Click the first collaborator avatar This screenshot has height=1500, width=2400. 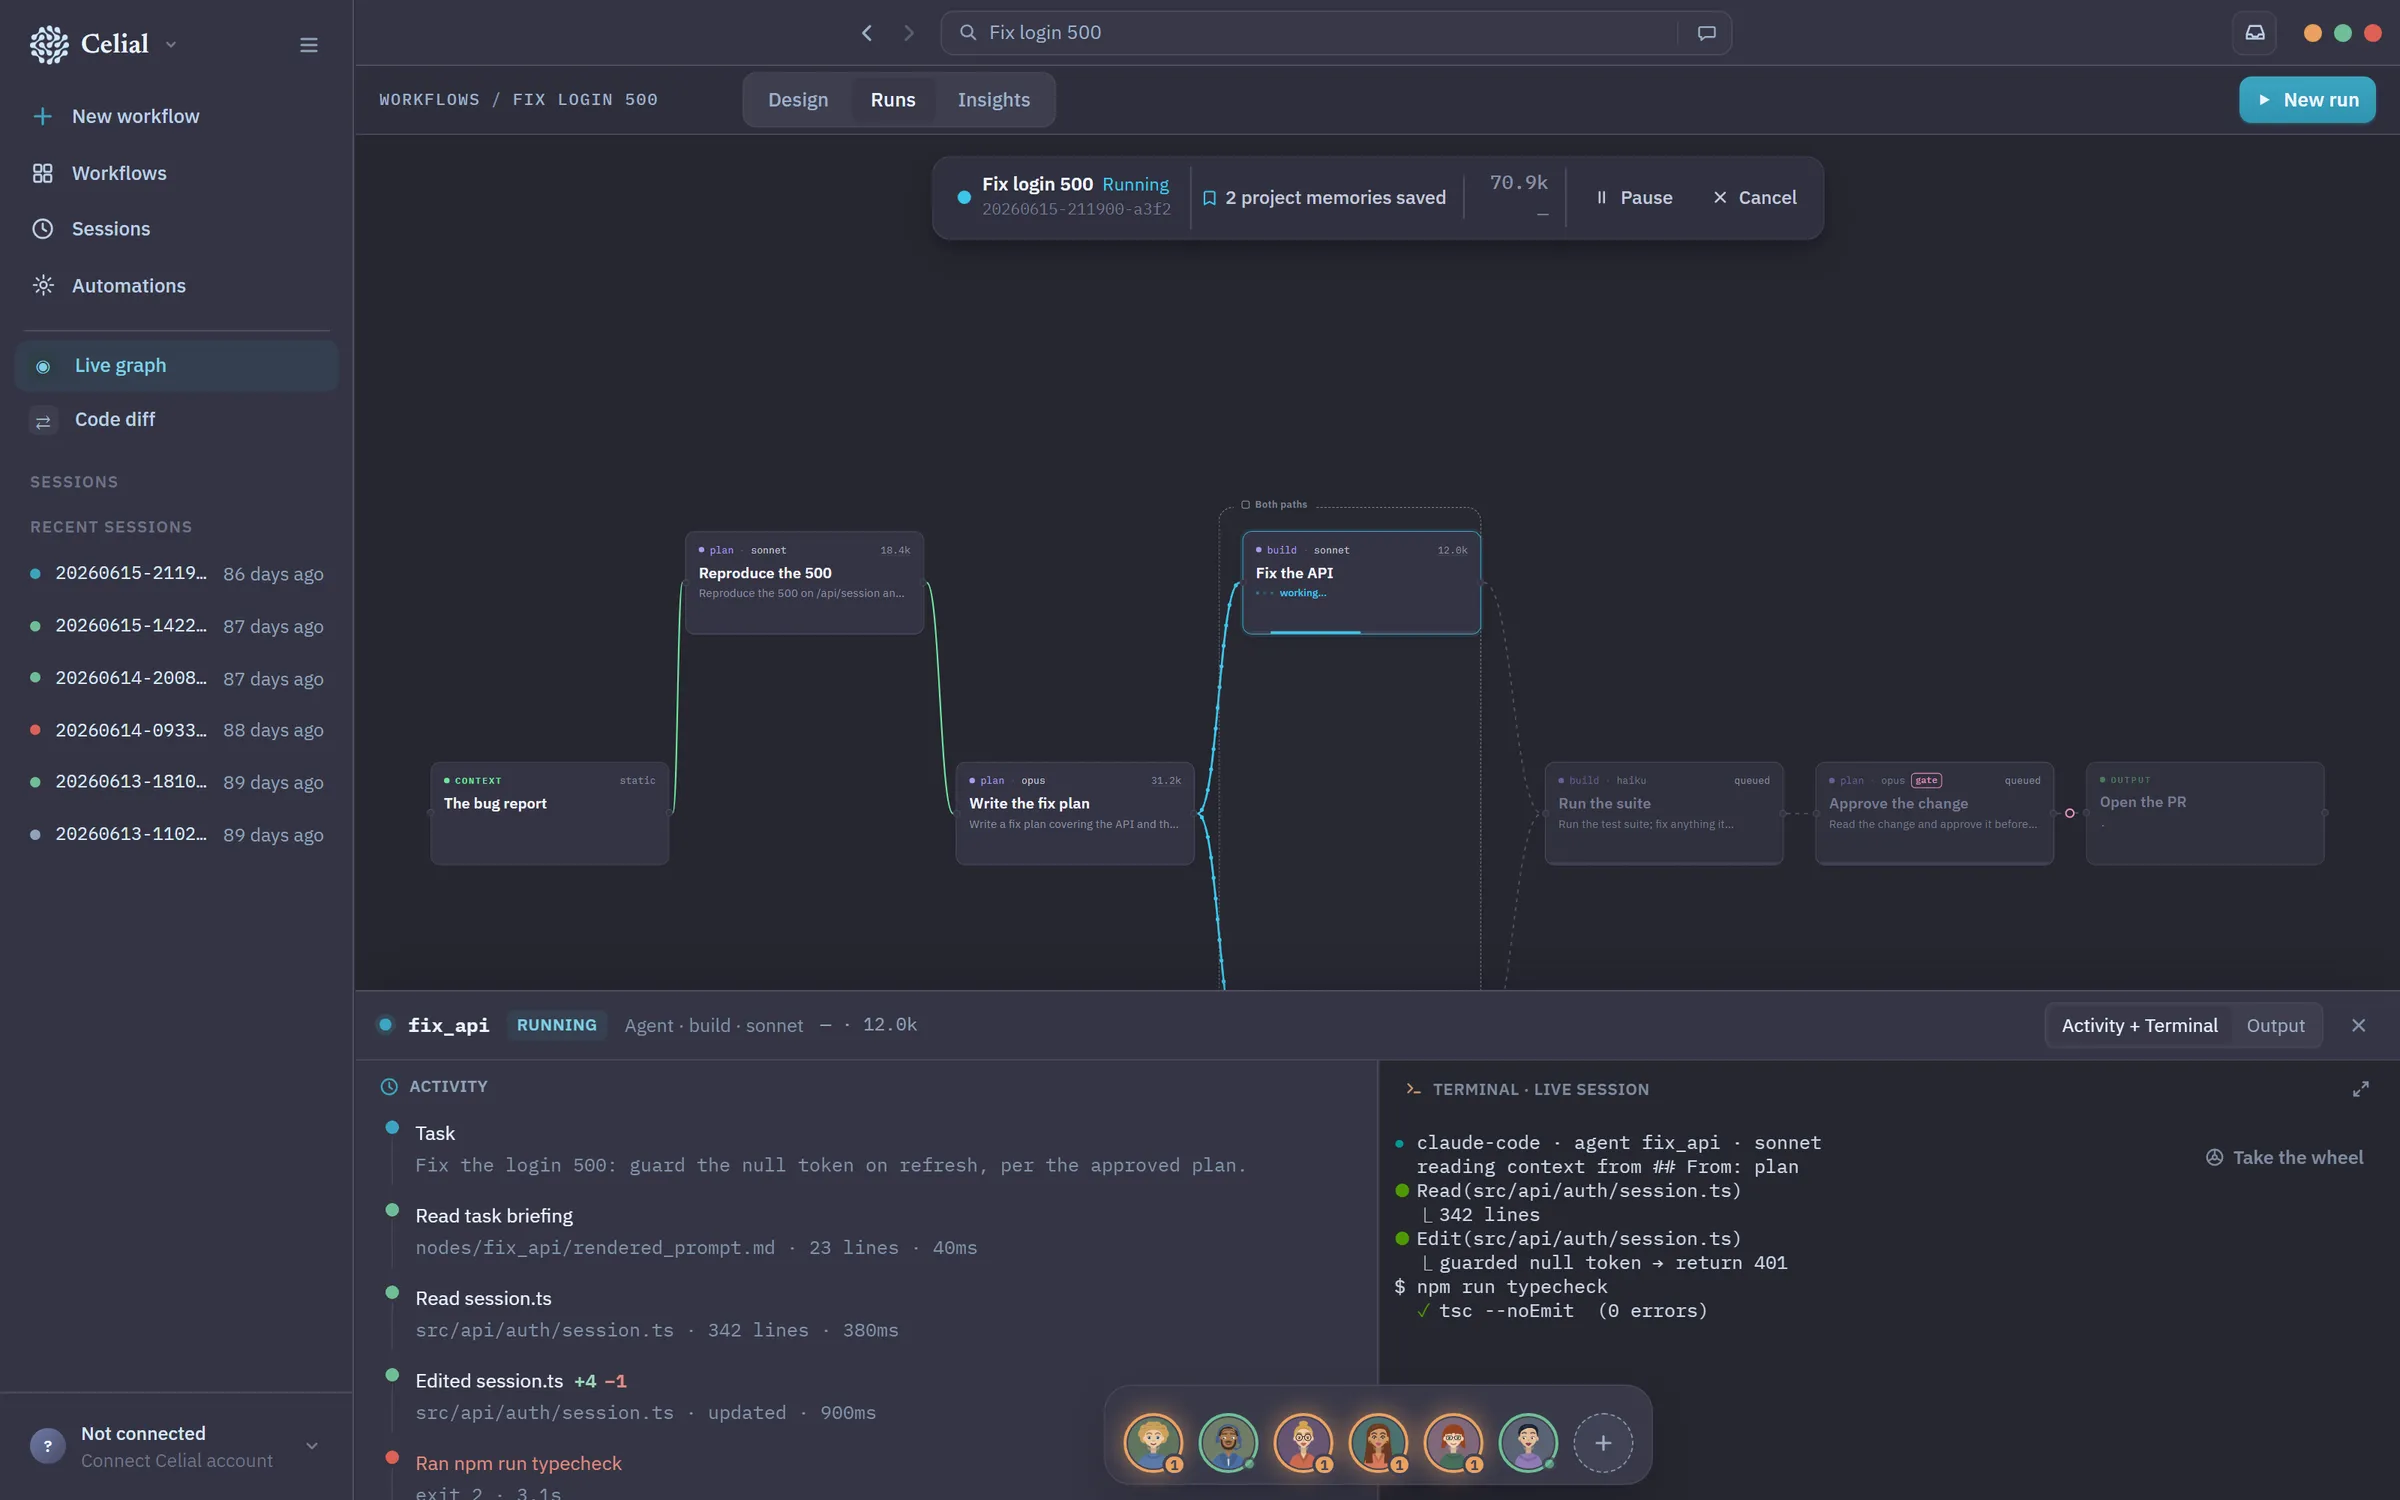1153,1443
